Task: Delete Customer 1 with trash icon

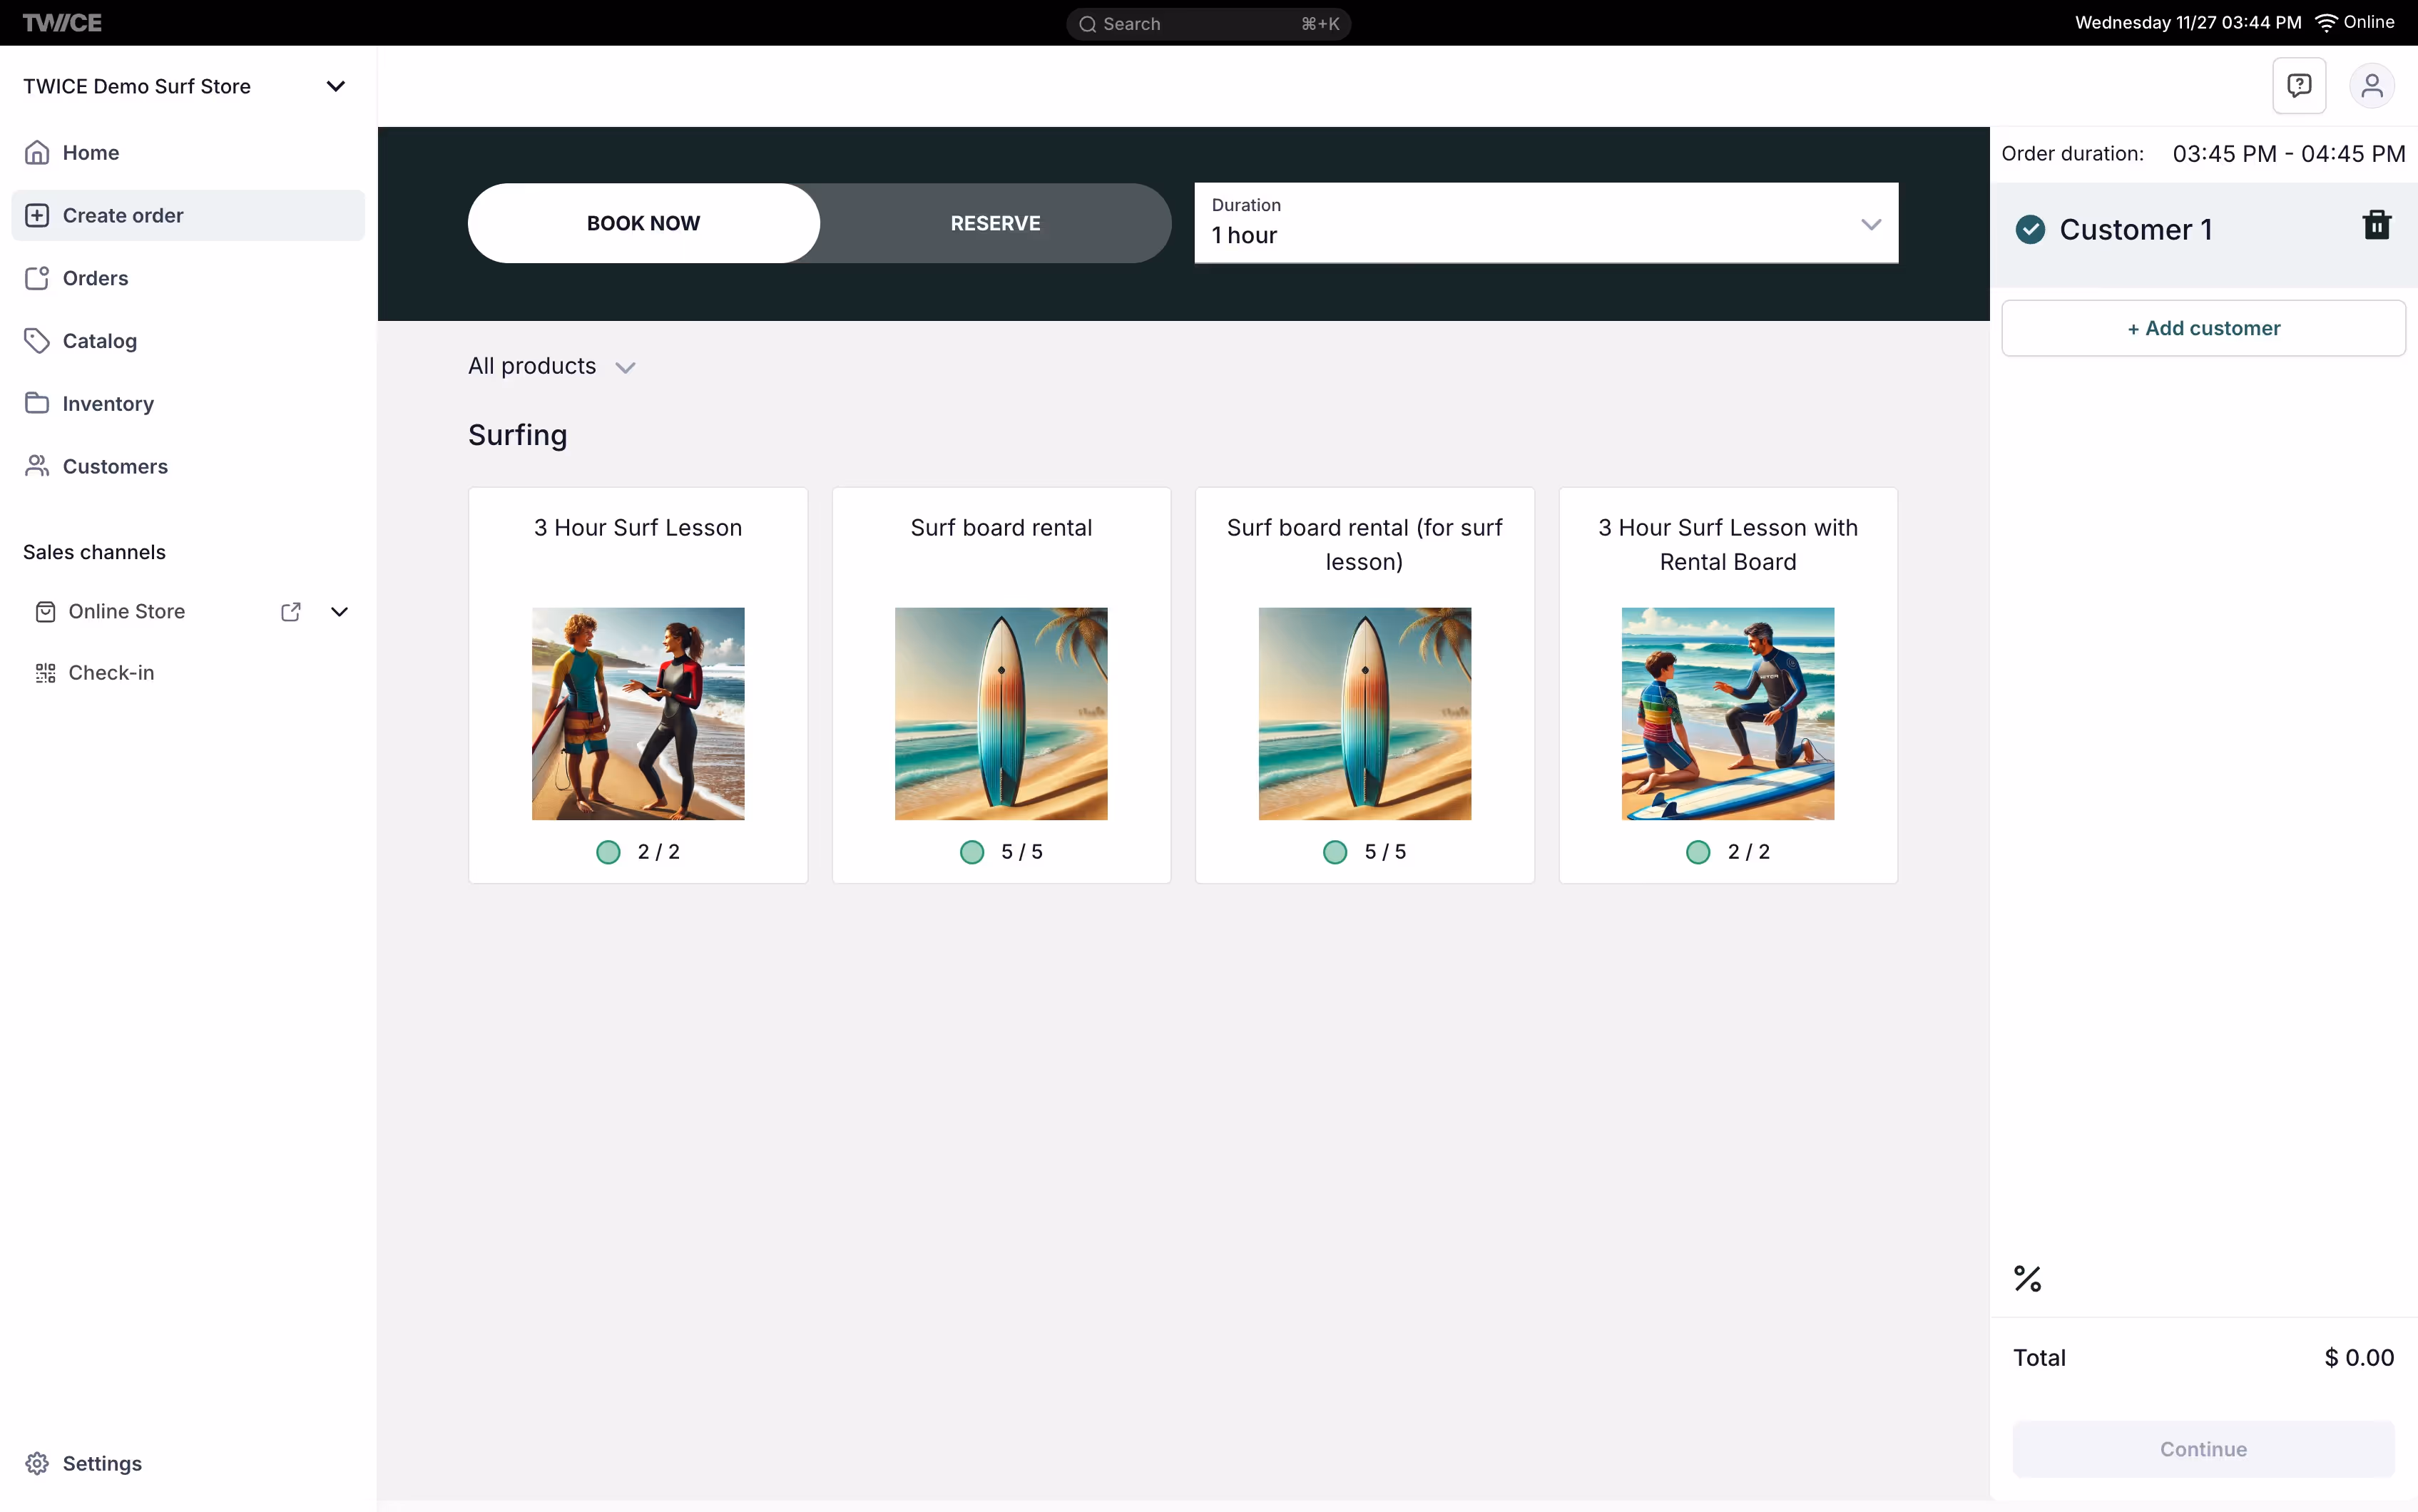Action: coord(2376,226)
